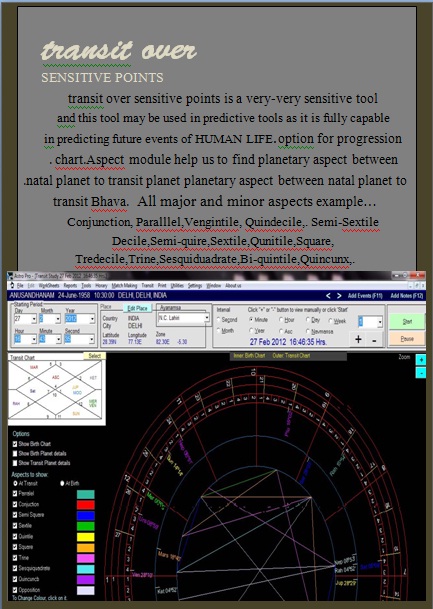Select the Month interval radio

click(219, 331)
